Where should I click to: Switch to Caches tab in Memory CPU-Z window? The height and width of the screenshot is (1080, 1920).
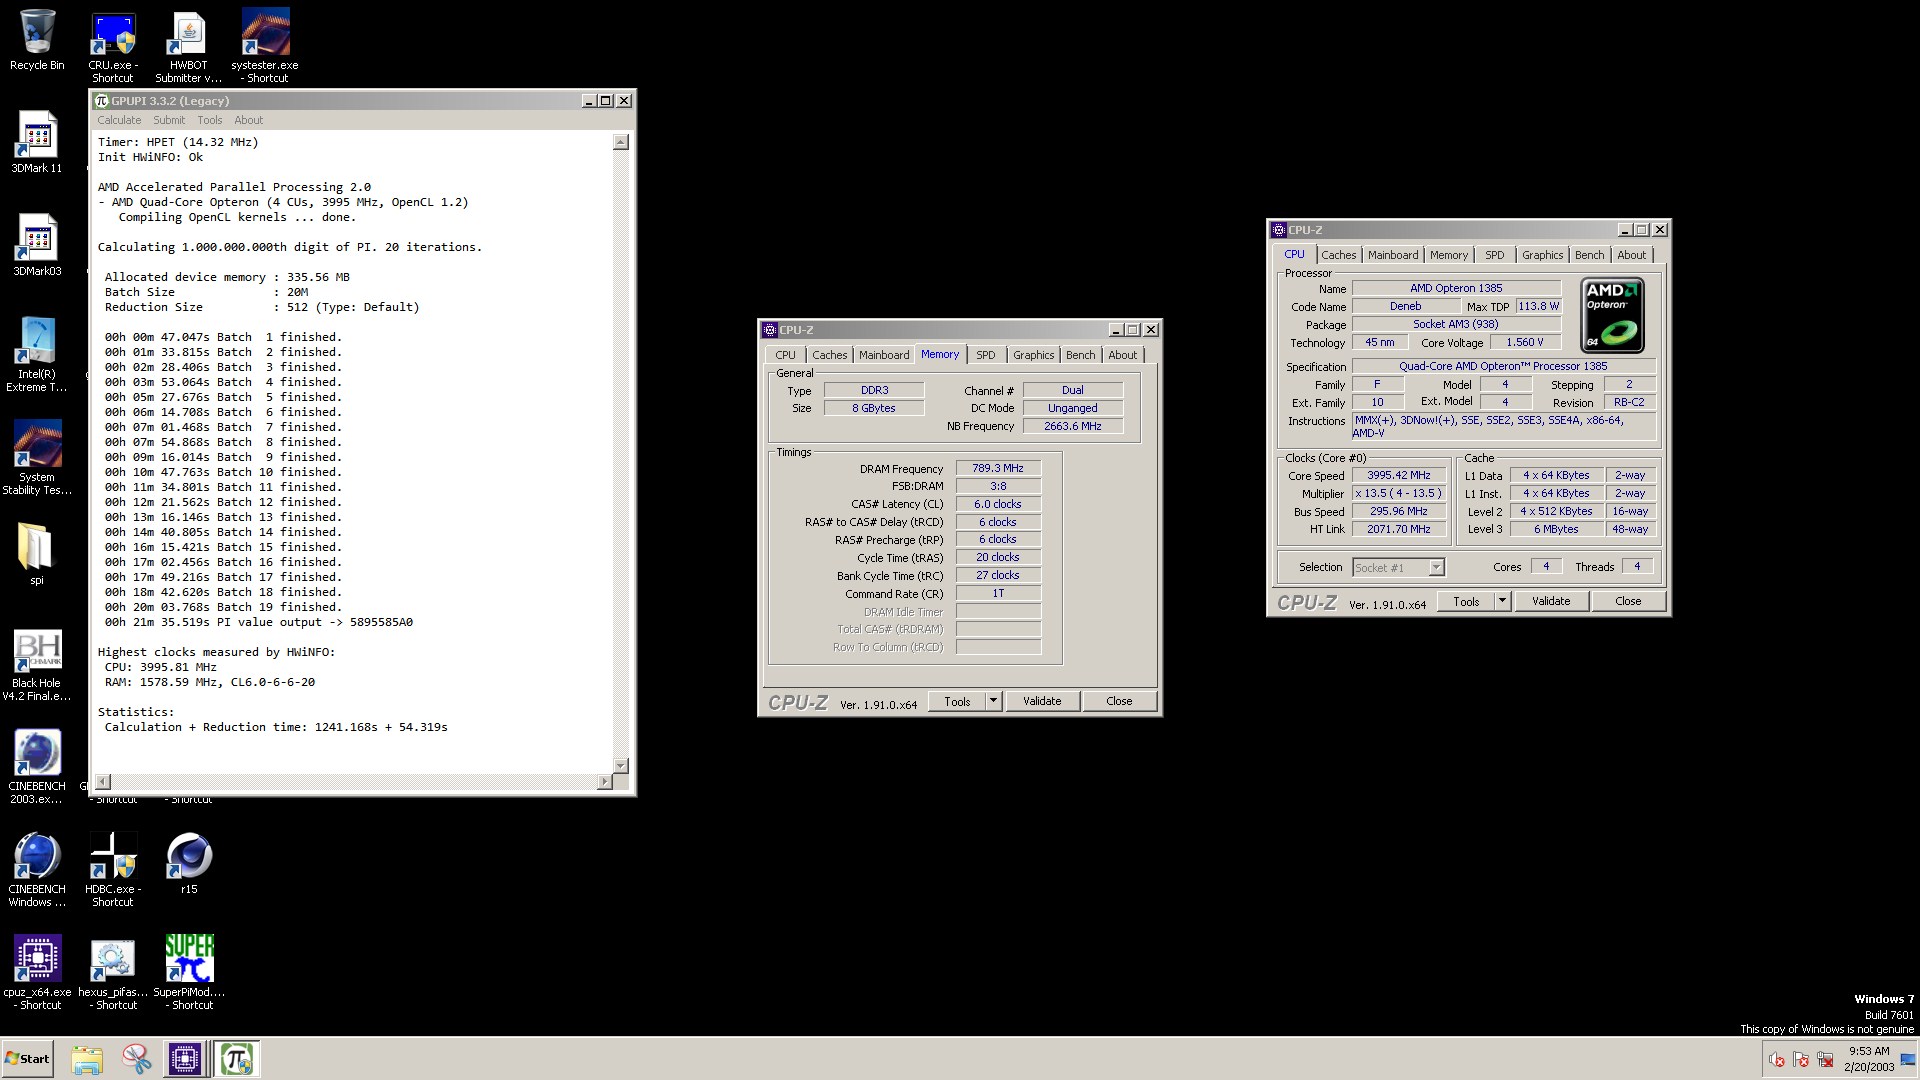tap(829, 355)
